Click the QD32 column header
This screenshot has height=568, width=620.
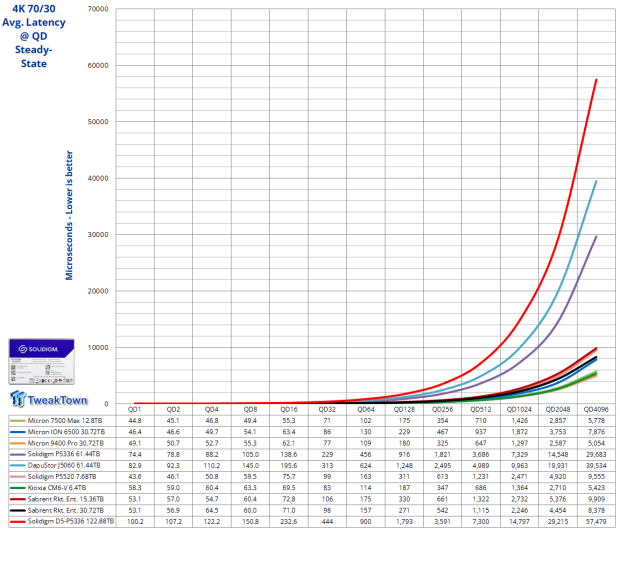pyautogui.click(x=327, y=409)
